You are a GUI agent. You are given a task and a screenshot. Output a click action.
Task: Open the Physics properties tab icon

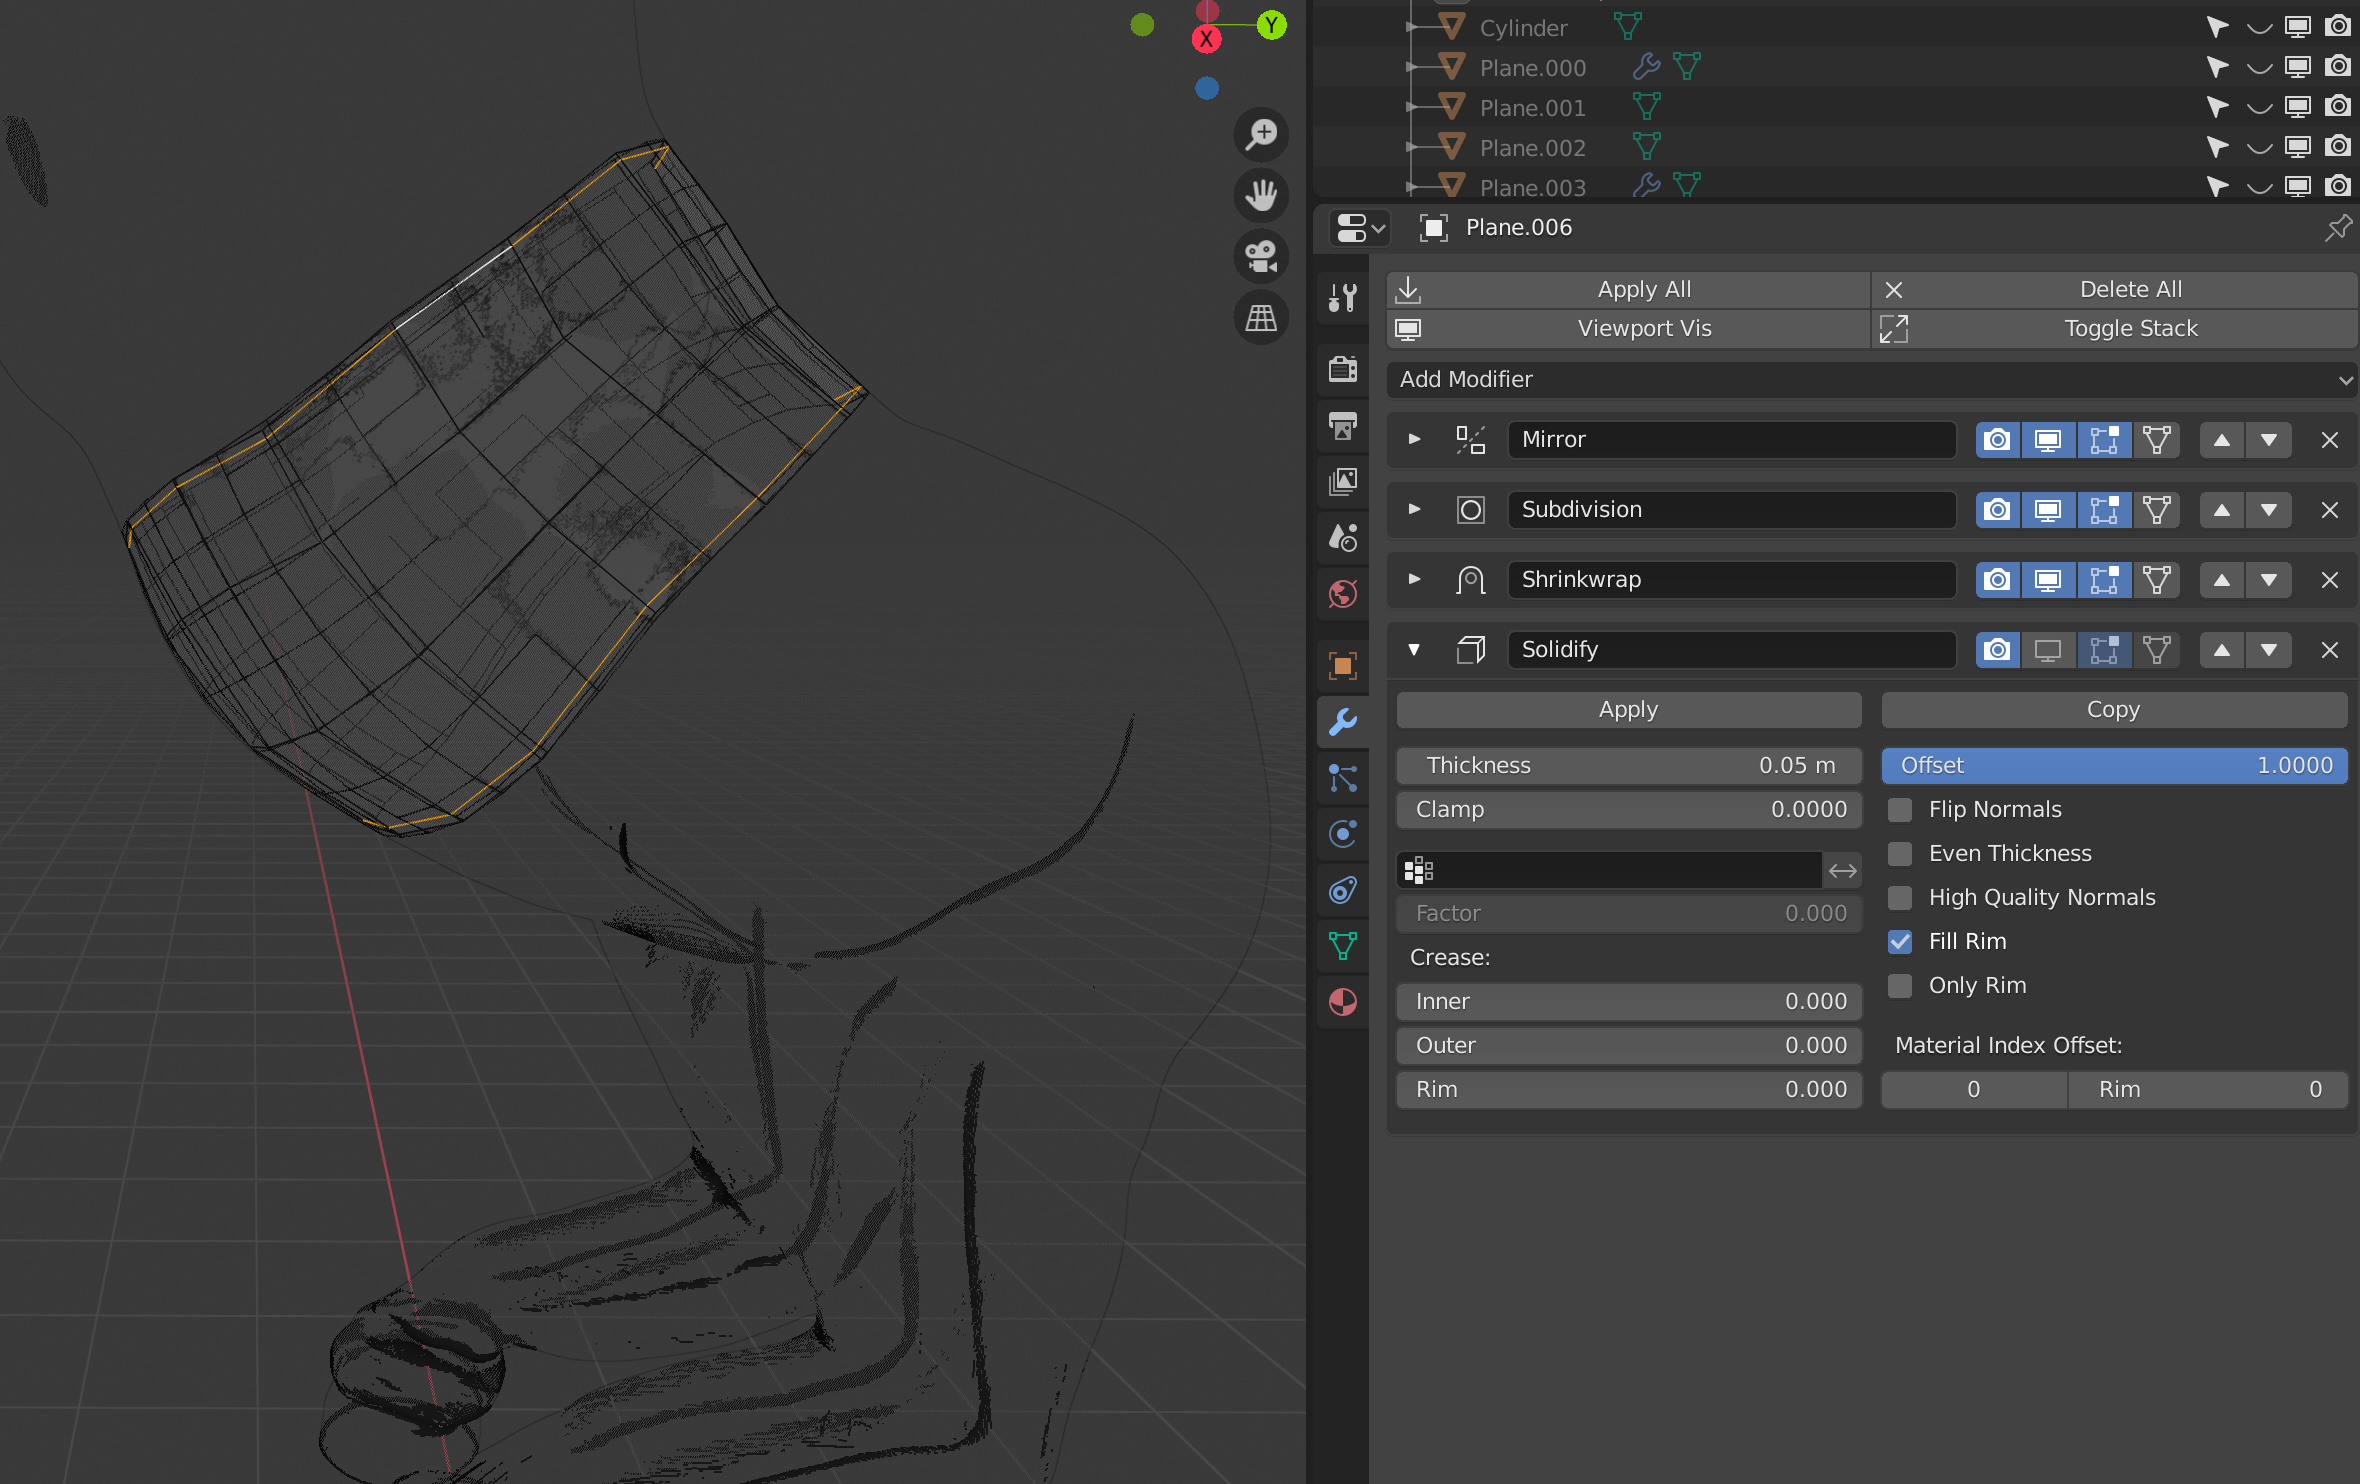click(1343, 834)
